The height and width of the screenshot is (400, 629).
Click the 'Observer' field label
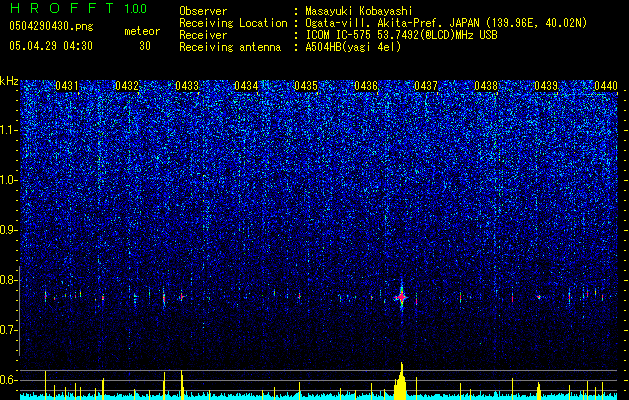click(x=203, y=11)
